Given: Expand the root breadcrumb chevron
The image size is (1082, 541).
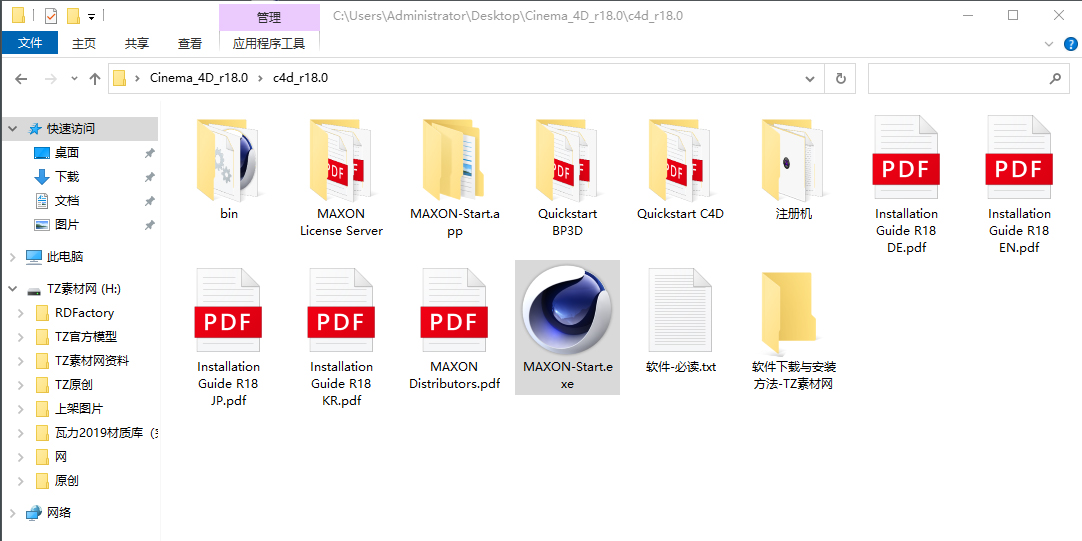Looking at the screenshot, I should pyautogui.click(x=138, y=79).
